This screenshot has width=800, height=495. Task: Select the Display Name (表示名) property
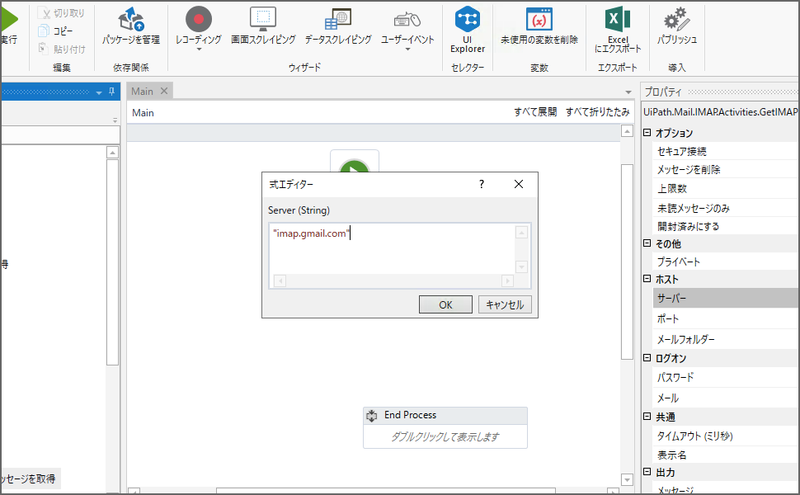coord(726,455)
